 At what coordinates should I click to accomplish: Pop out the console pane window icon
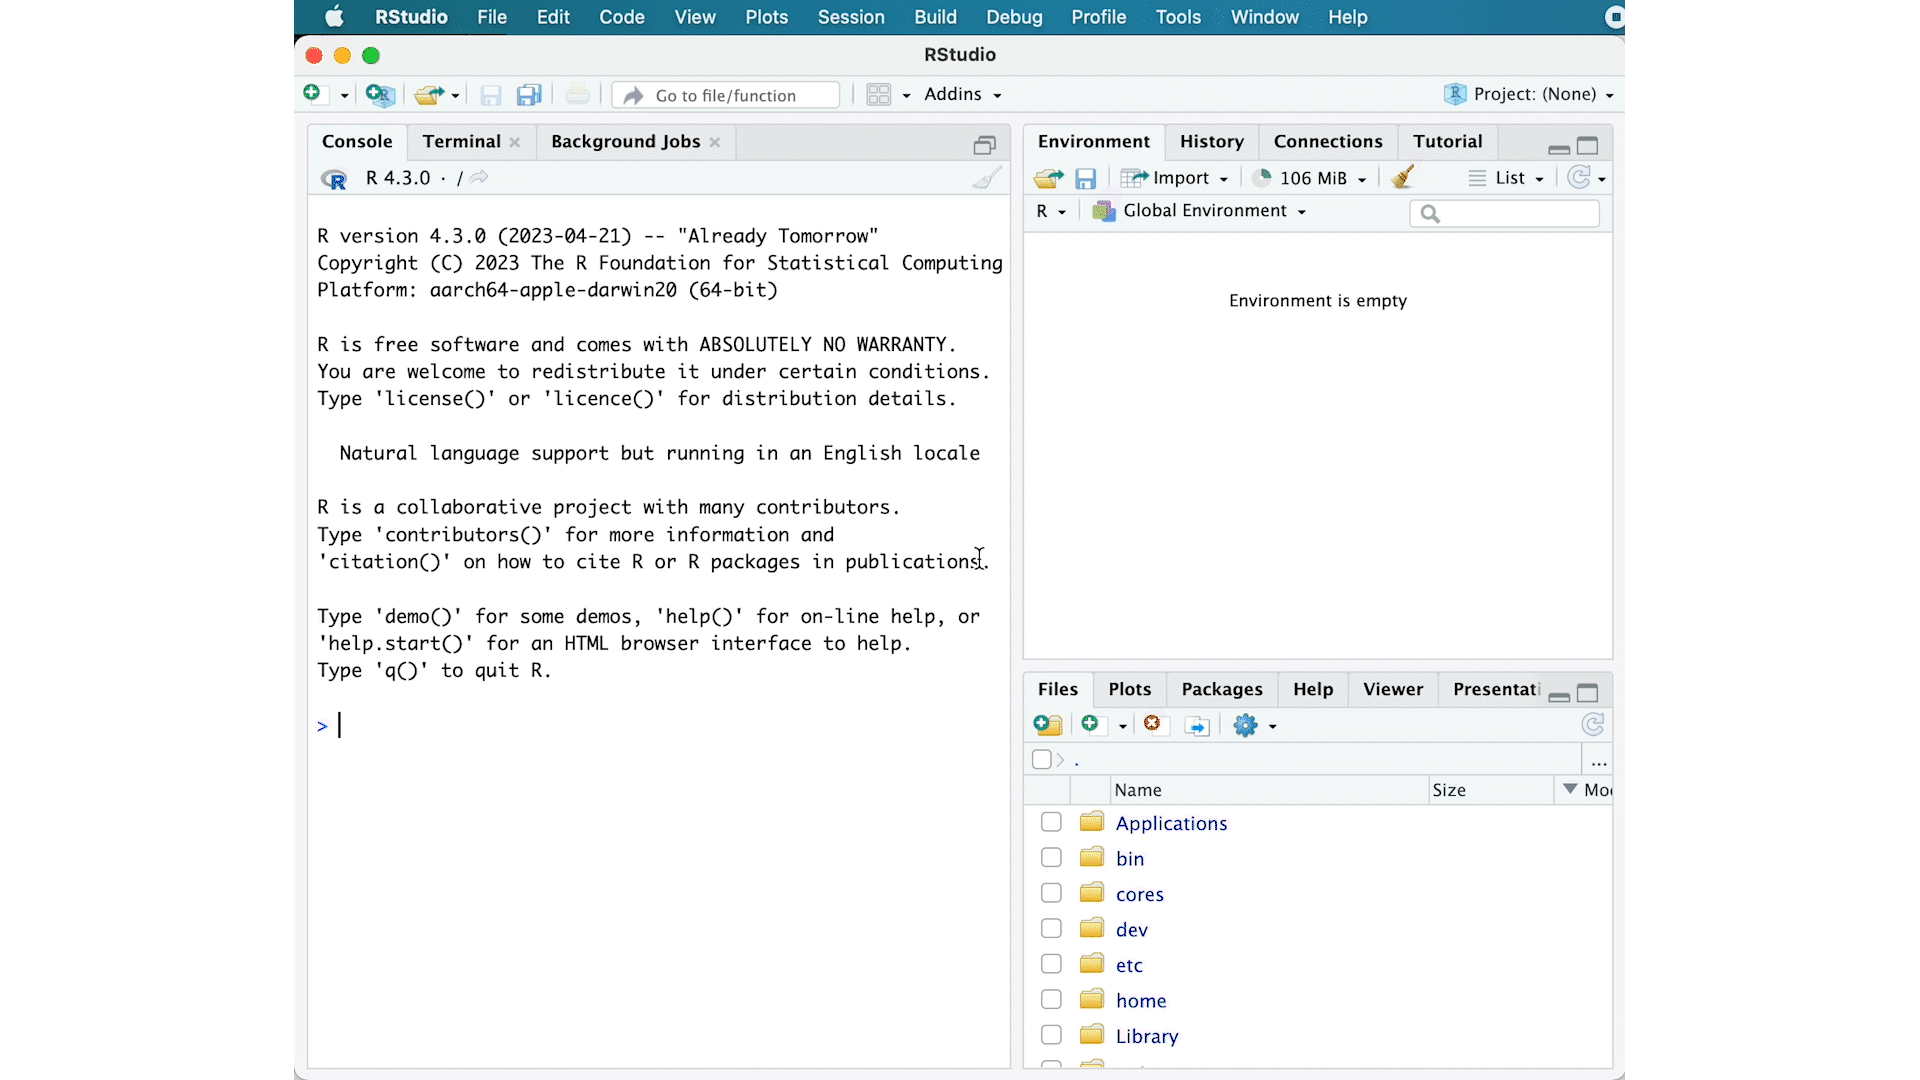point(984,146)
